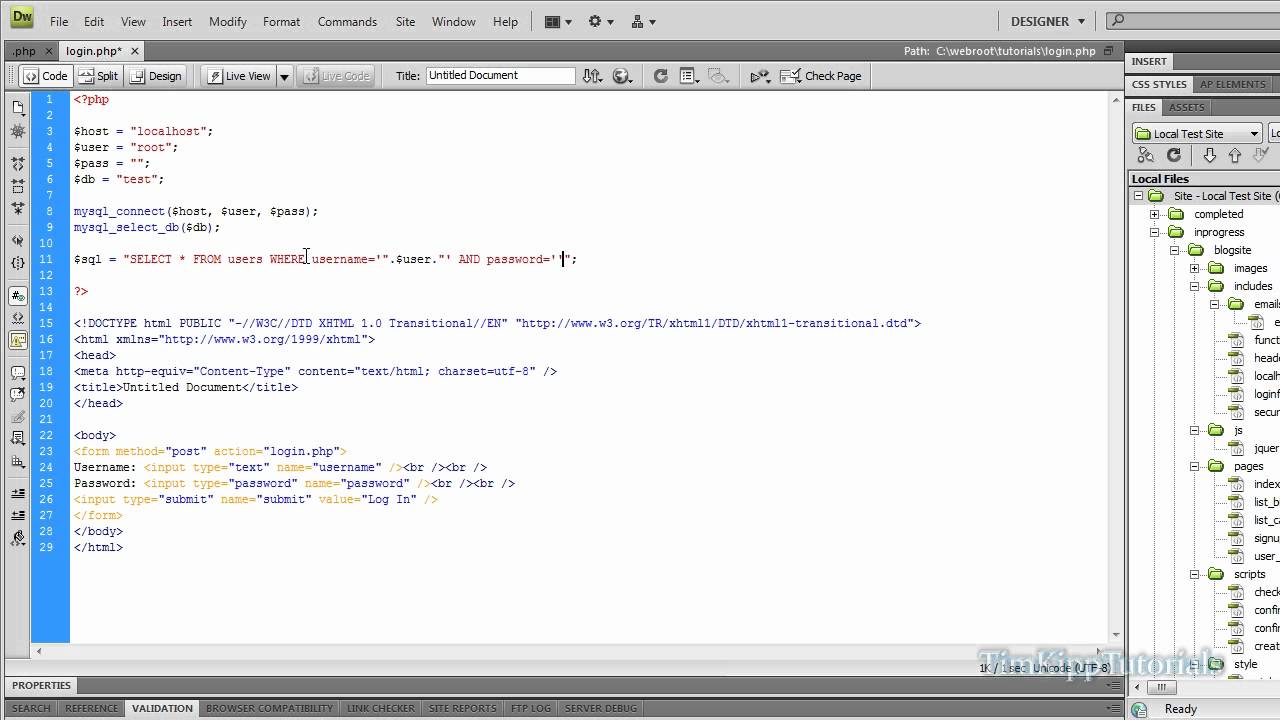This screenshot has width=1280, height=720.
Task: Switch to the AP ELEMENTS tab
Action: (1232, 84)
